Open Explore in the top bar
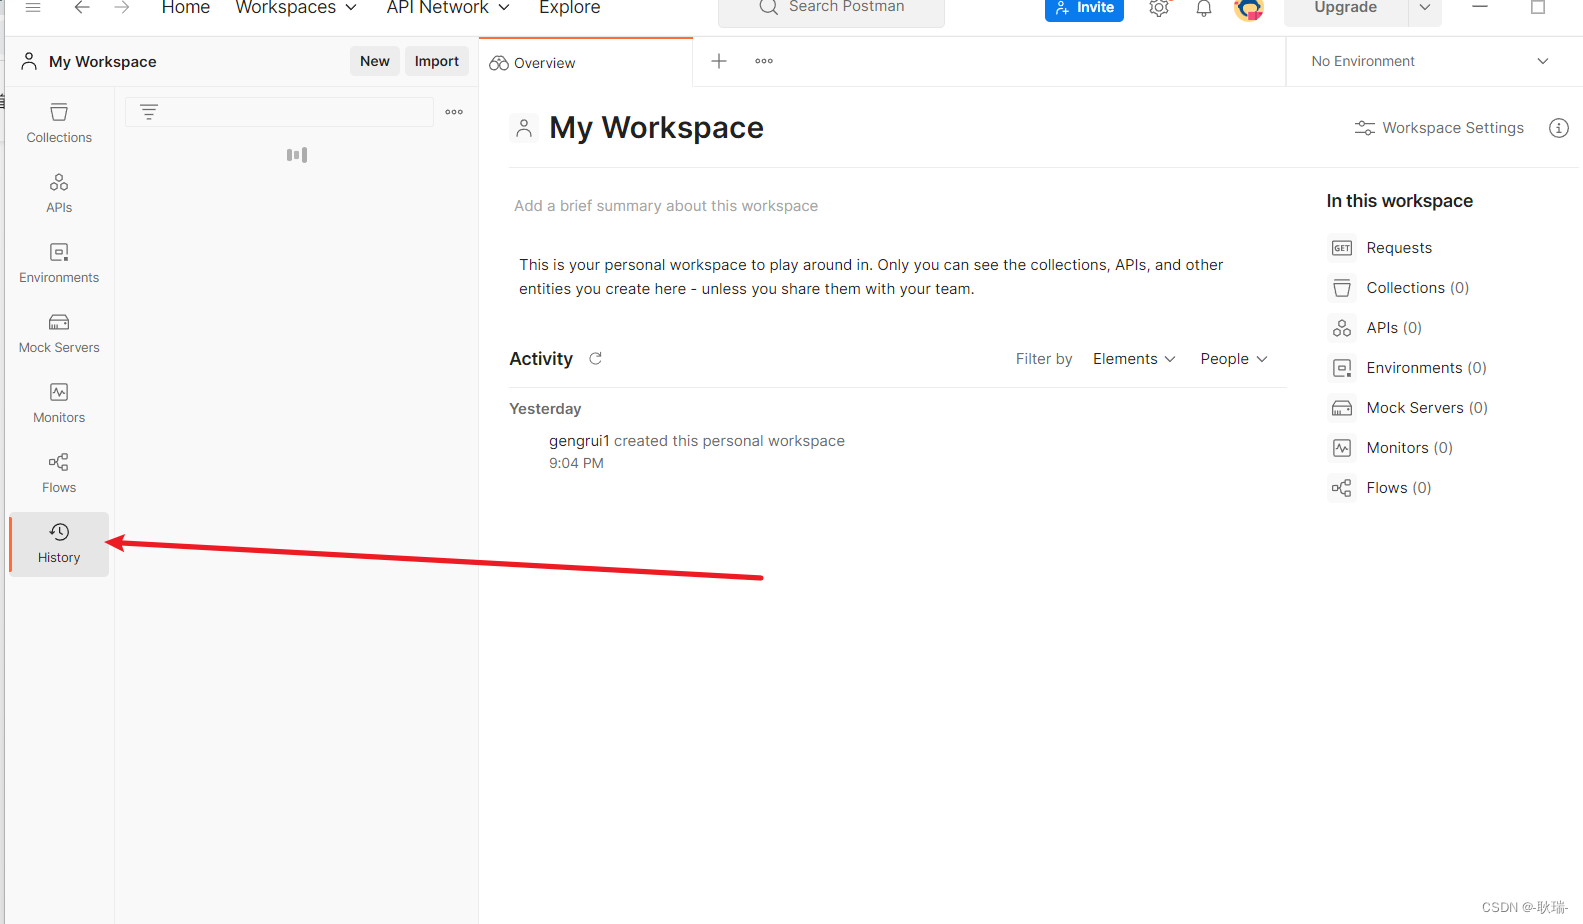The height and width of the screenshot is (924, 1583). coord(570,7)
